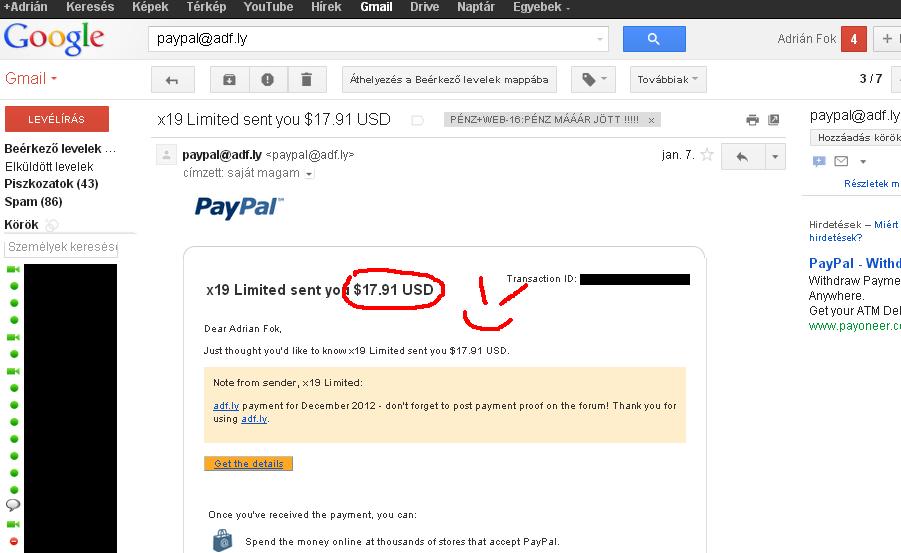Delete the email using trash icon
The height and width of the screenshot is (553, 901).
tap(307, 79)
